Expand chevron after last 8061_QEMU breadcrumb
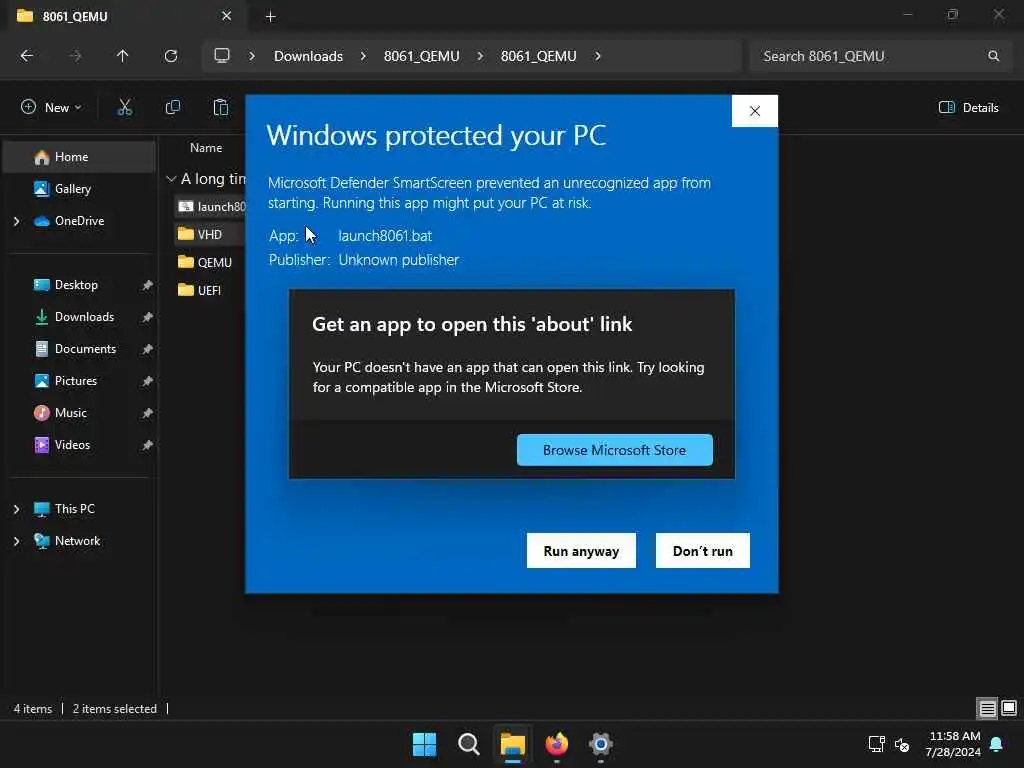This screenshot has width=1024, height=768. (598, 56)
